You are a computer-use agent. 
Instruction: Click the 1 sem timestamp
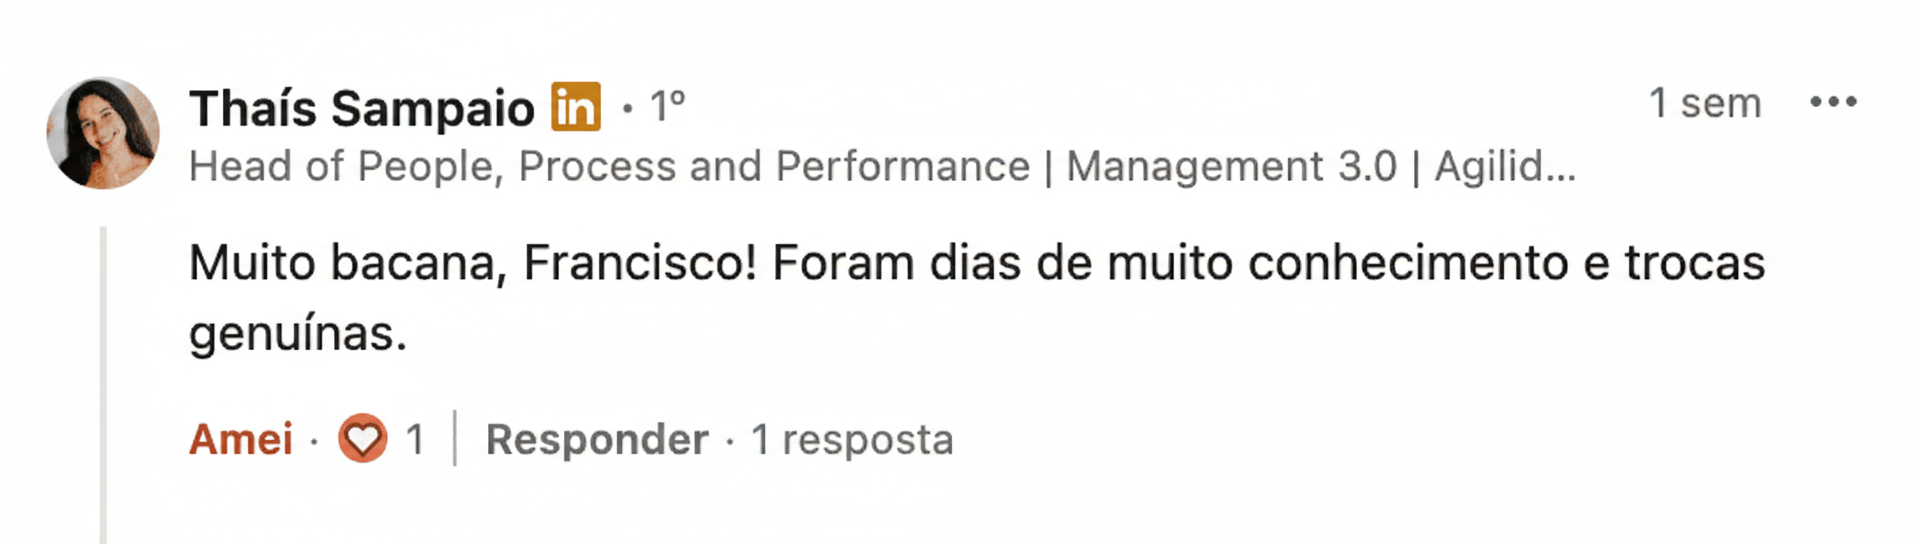tap(1704, 103)
